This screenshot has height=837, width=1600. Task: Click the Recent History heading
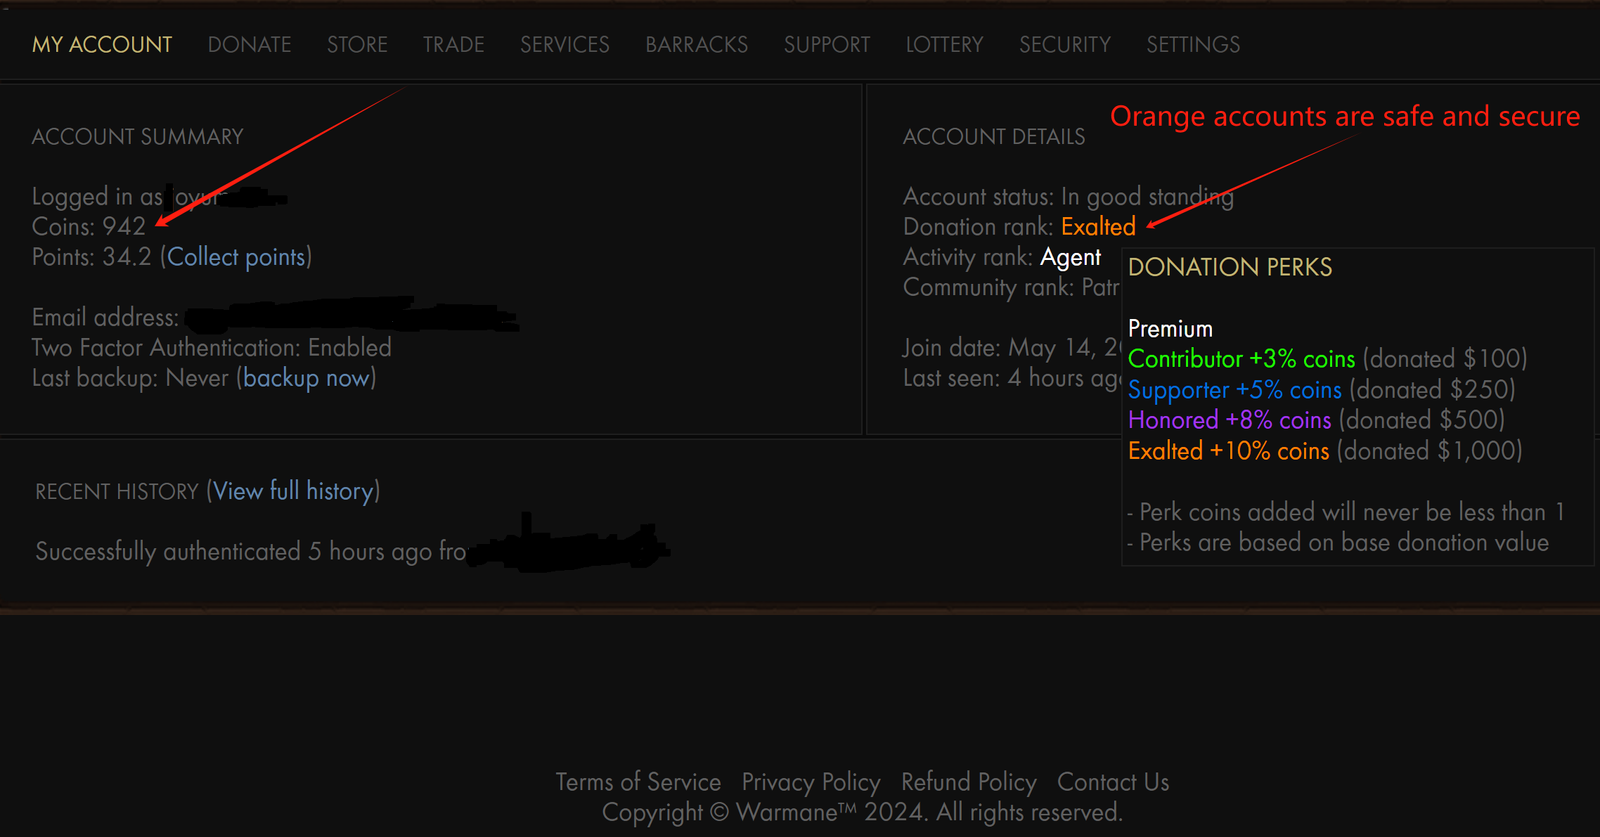click(x=117, y=492)
